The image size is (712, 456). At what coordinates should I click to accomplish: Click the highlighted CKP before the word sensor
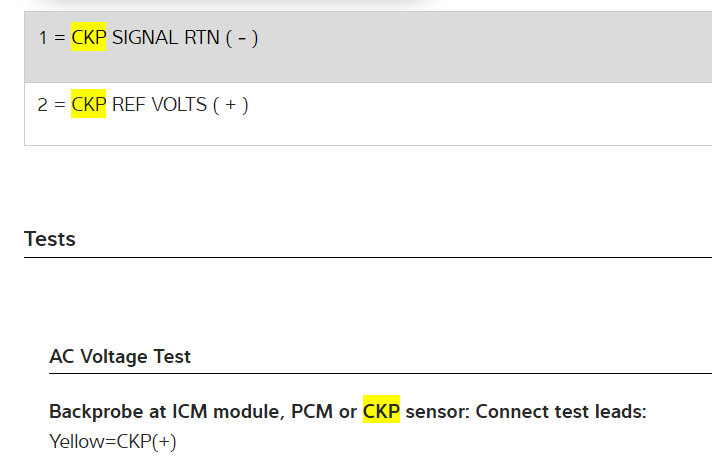381,411
